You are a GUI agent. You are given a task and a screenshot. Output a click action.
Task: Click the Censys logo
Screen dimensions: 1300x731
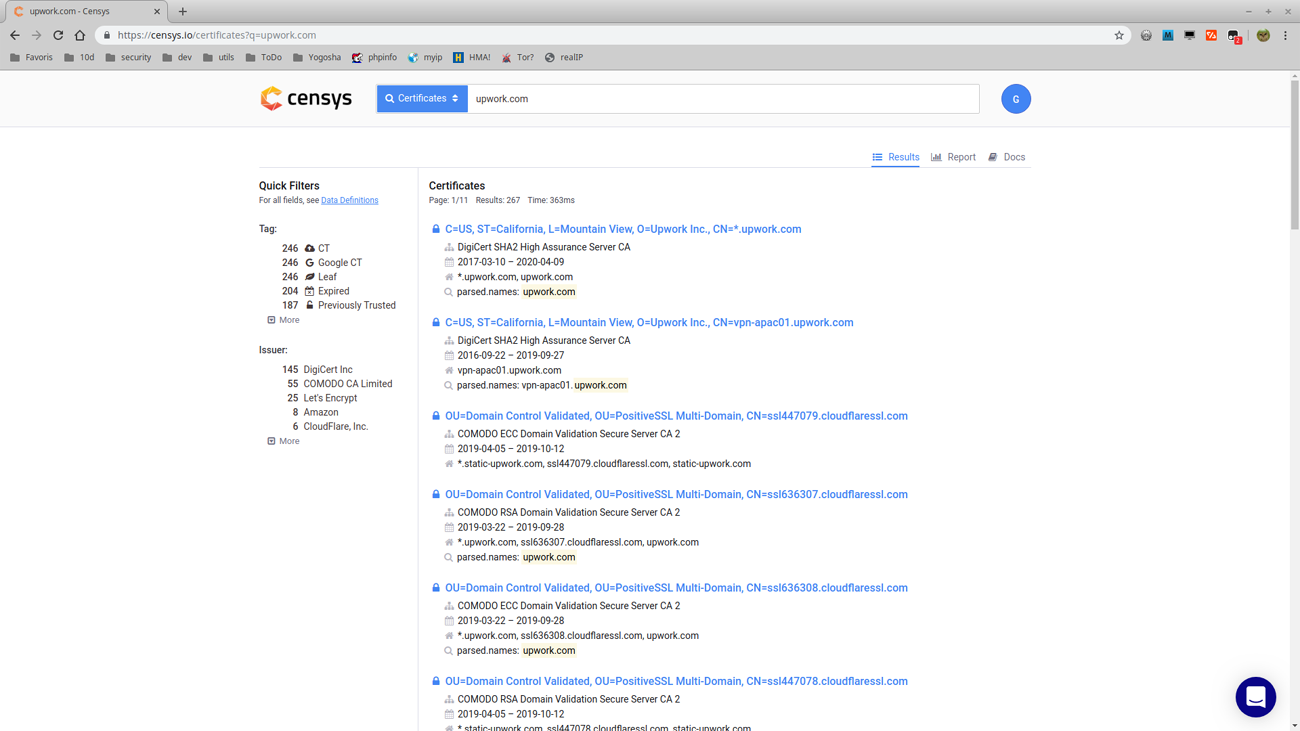tap(306, 98)
